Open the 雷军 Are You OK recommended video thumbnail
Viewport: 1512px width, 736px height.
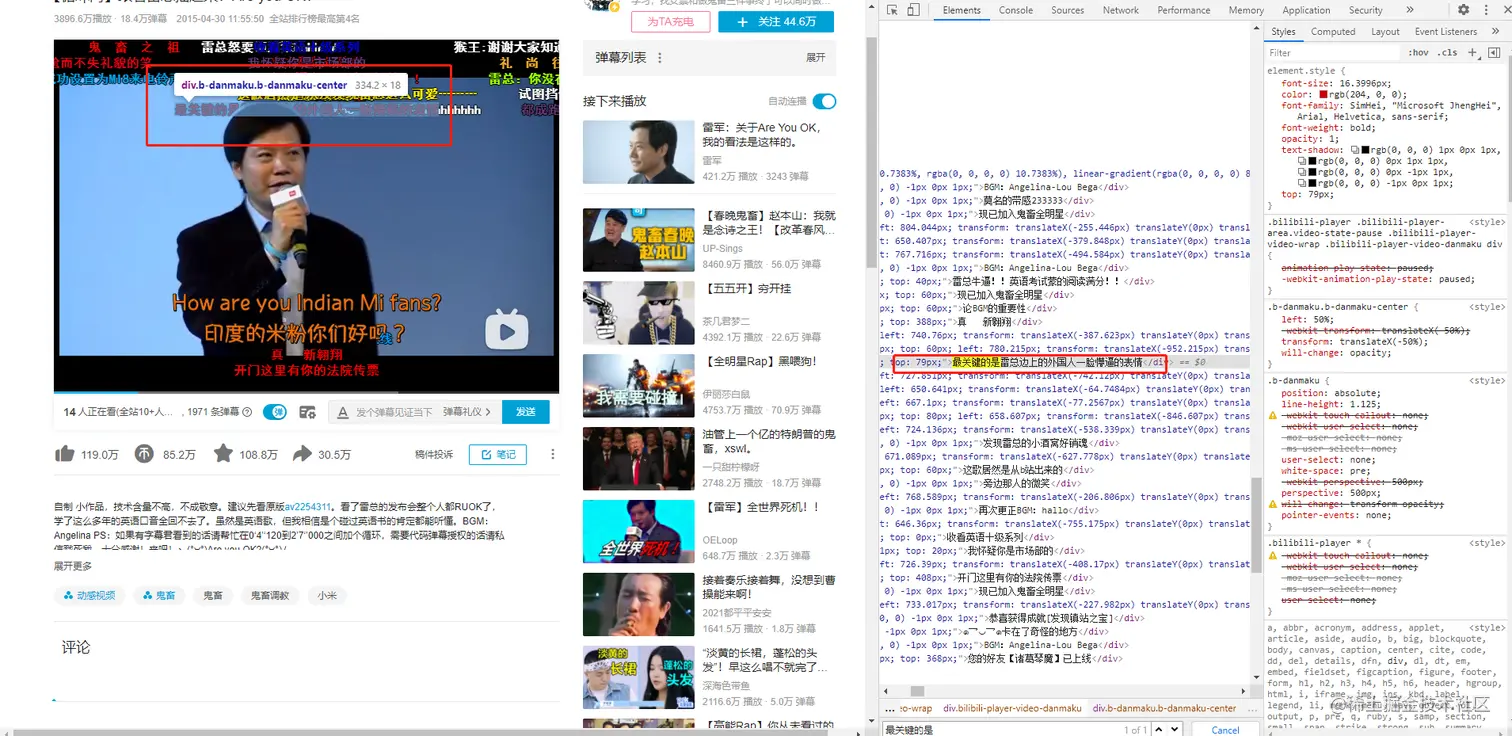pyautogui.click(x=638, y=151)
